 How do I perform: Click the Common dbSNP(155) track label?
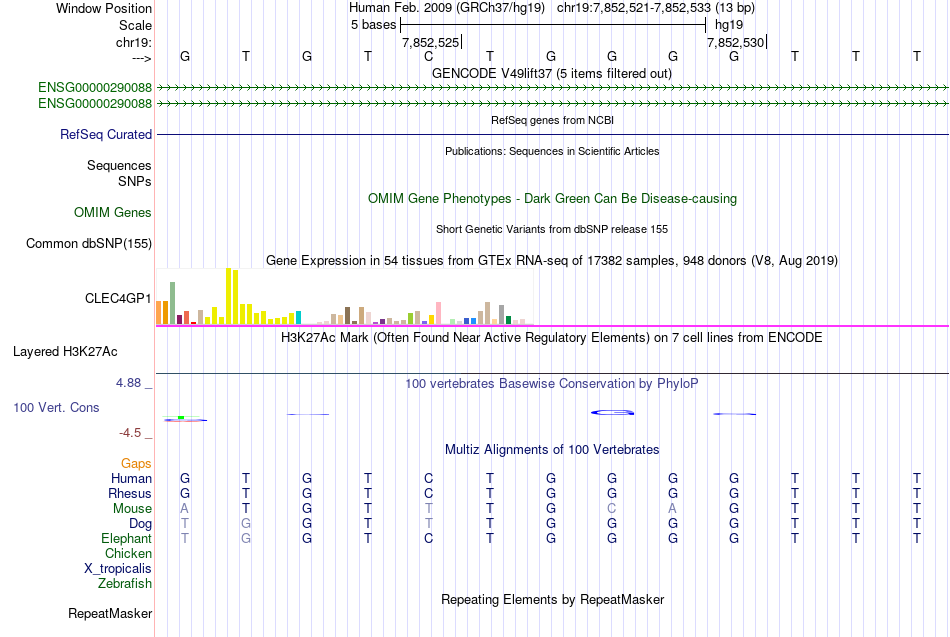click(x=89, y=244)
